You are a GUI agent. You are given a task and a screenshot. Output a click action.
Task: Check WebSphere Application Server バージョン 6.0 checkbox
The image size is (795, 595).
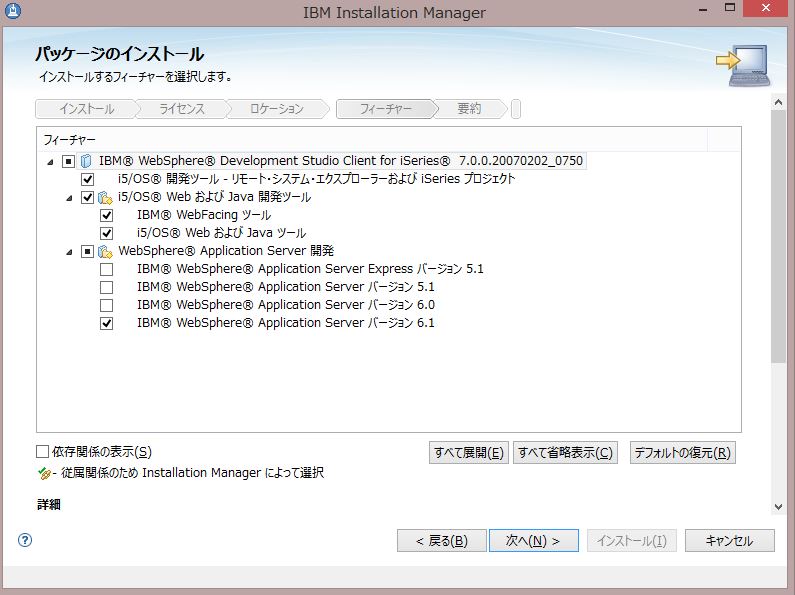106,306
